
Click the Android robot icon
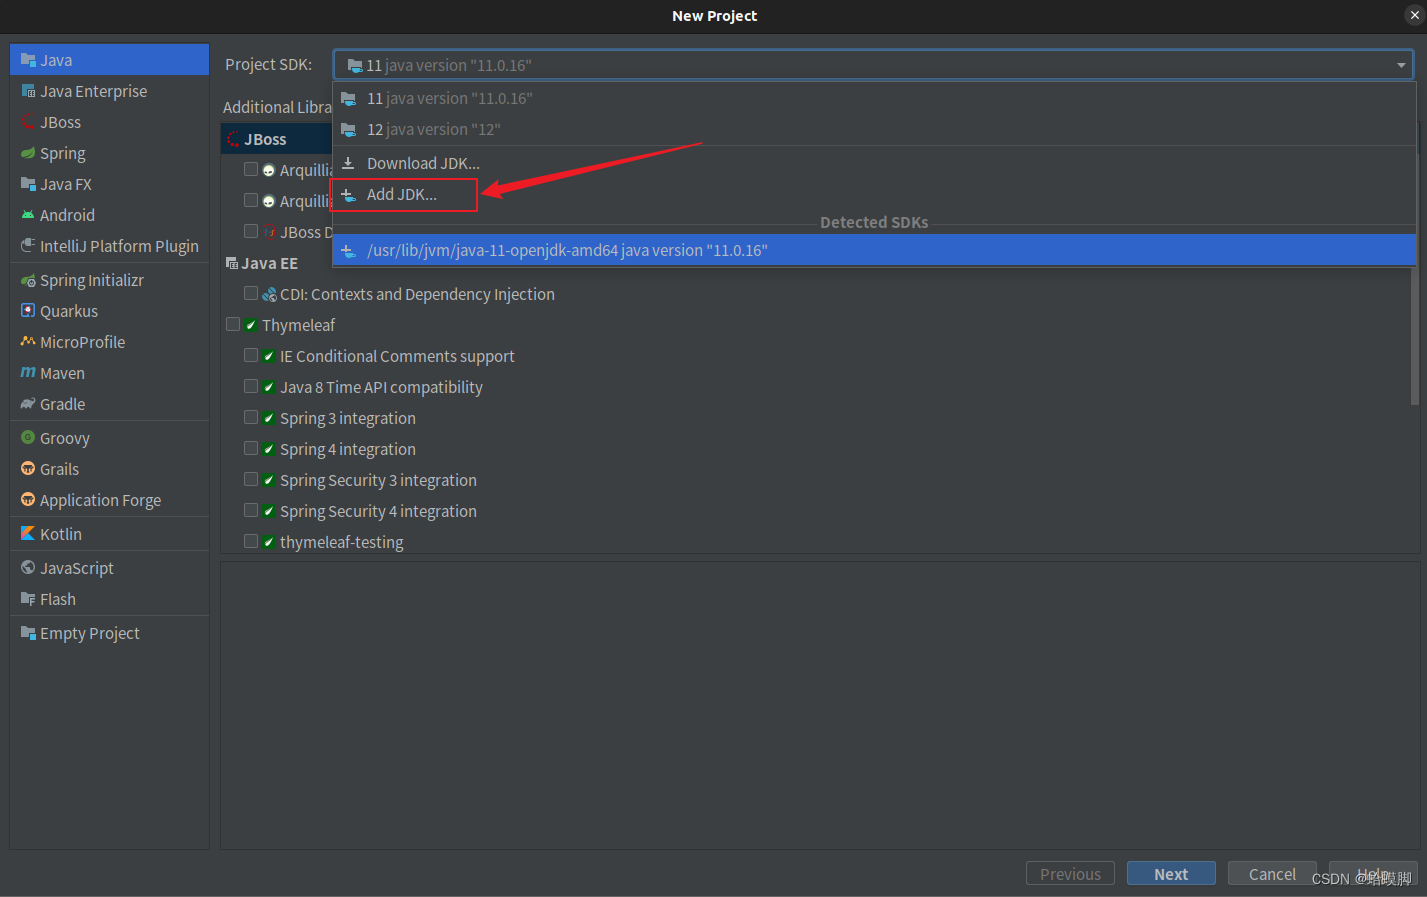[28, 215]
